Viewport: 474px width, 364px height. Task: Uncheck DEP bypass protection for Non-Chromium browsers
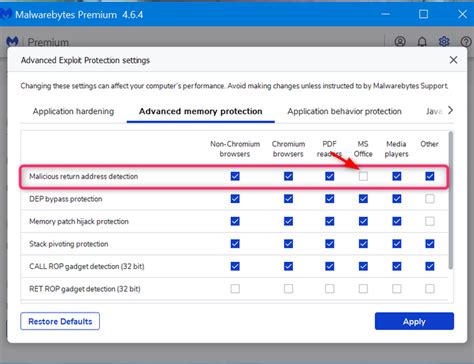tap(235, 199)
